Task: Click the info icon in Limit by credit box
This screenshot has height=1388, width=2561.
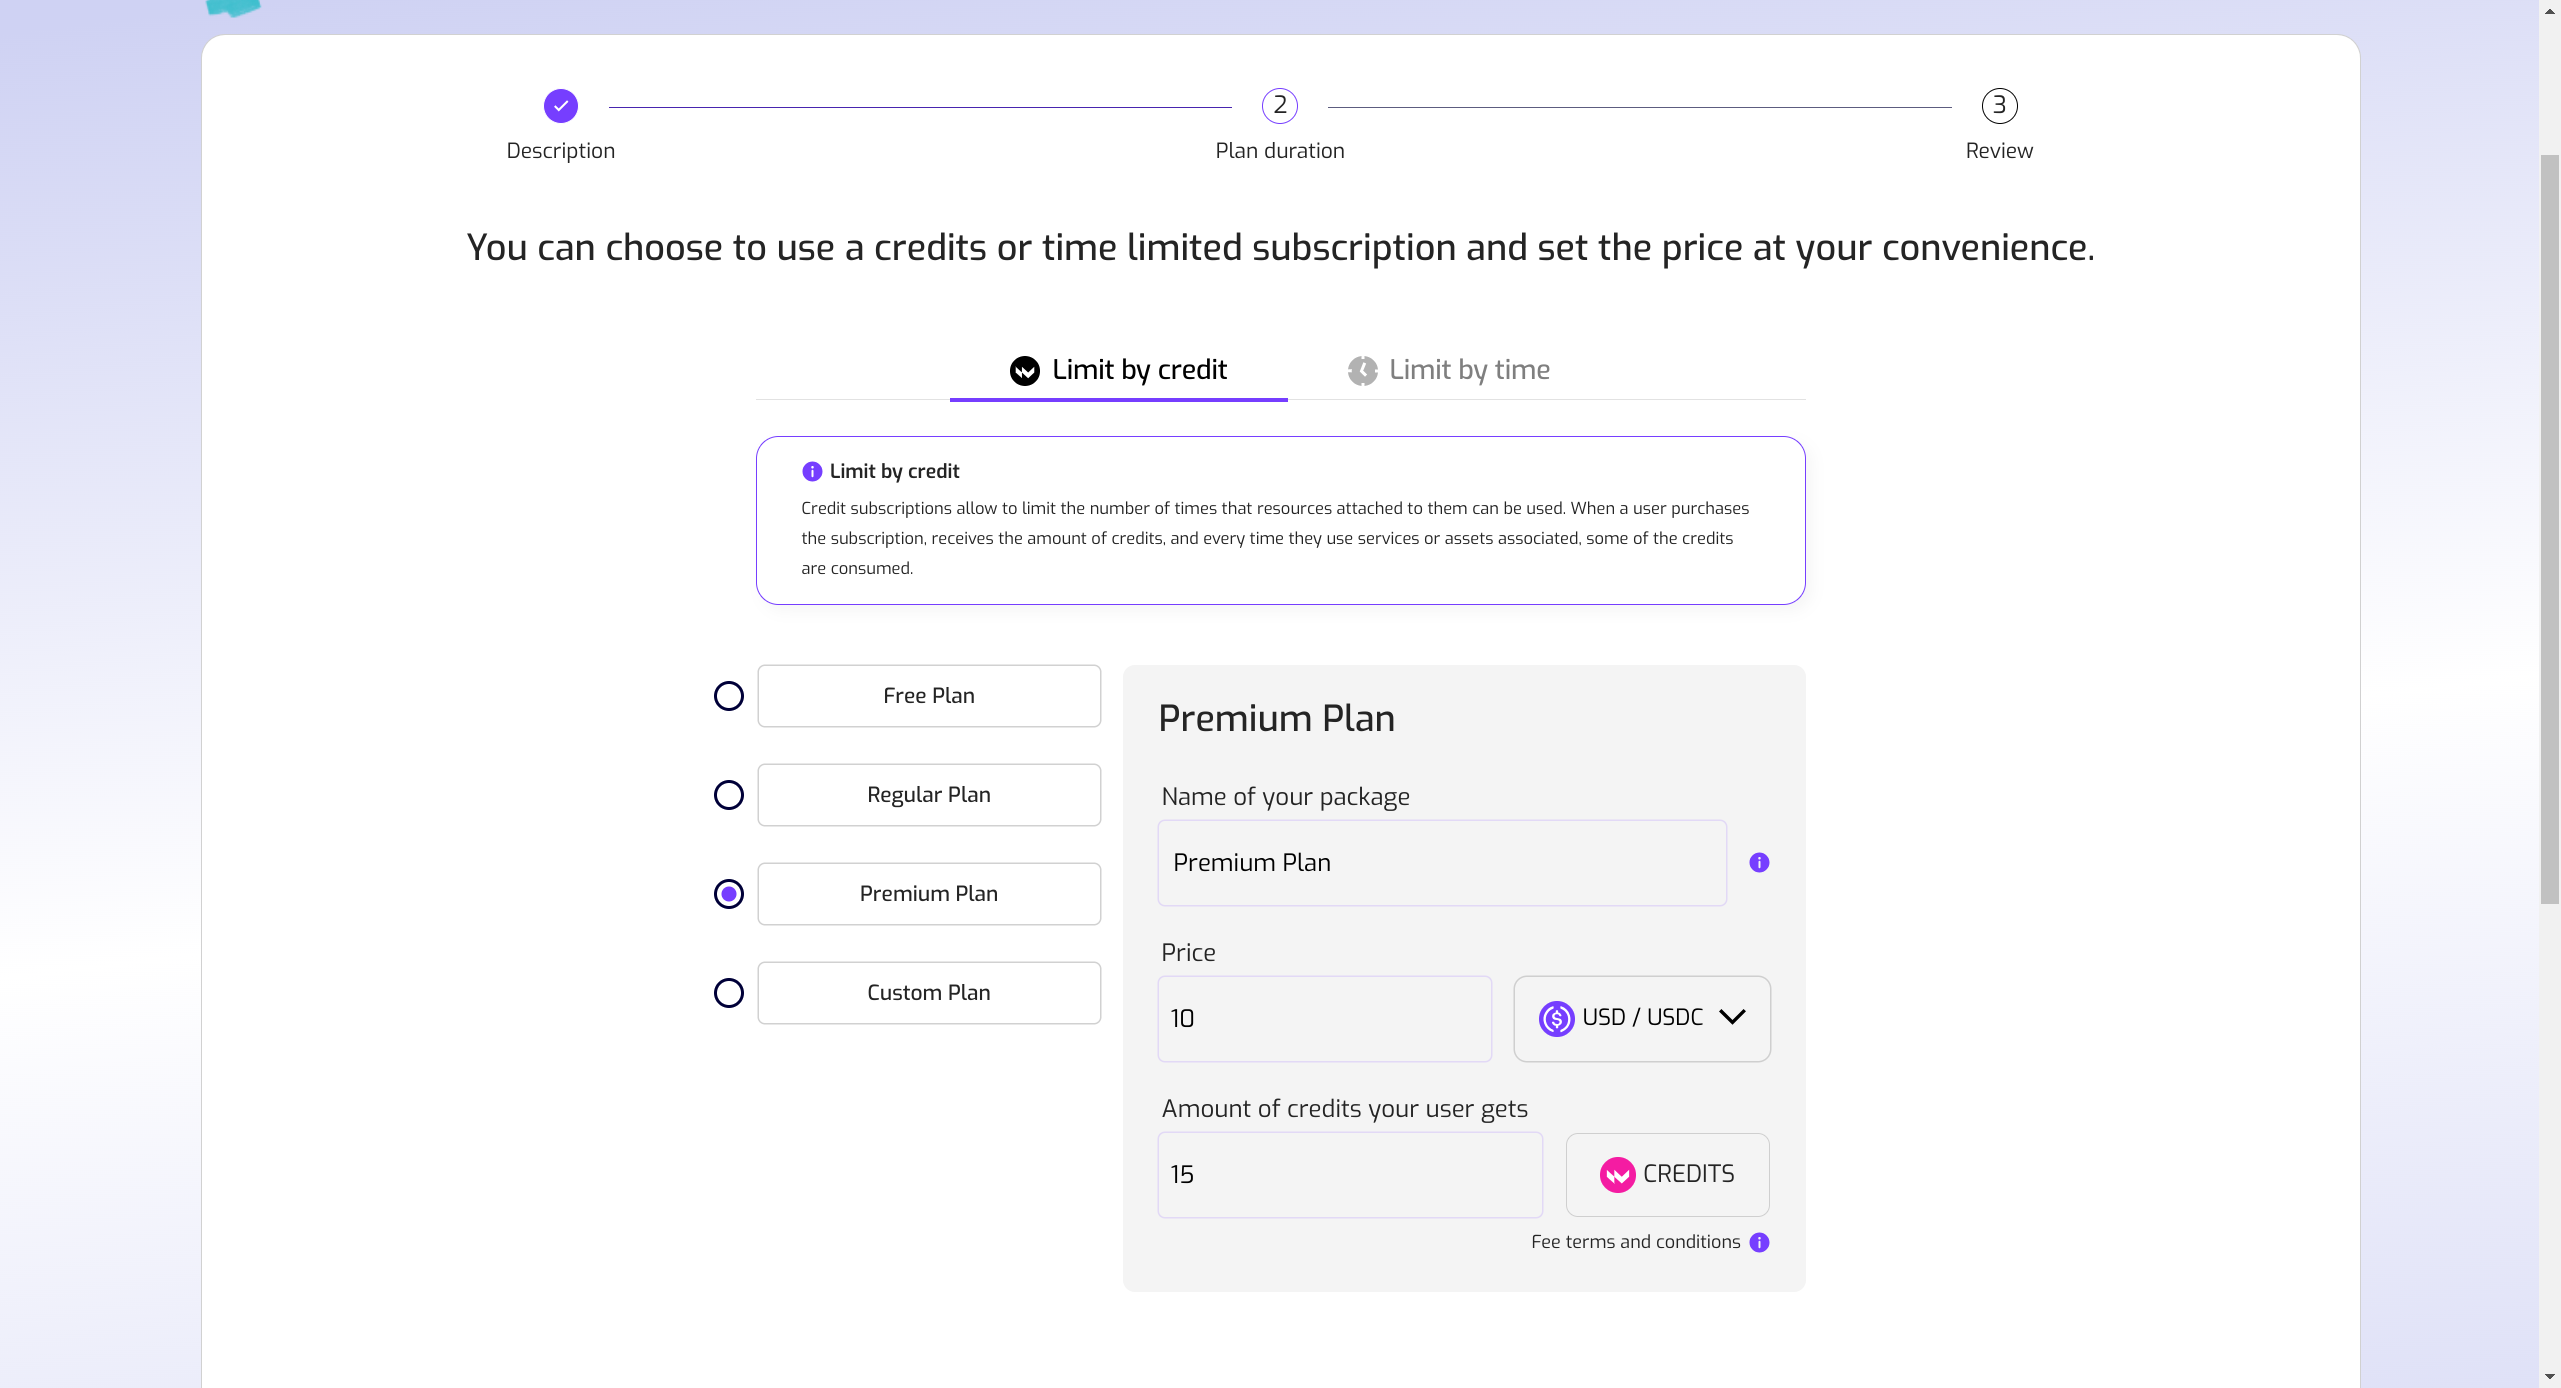Action: [811, 472]
